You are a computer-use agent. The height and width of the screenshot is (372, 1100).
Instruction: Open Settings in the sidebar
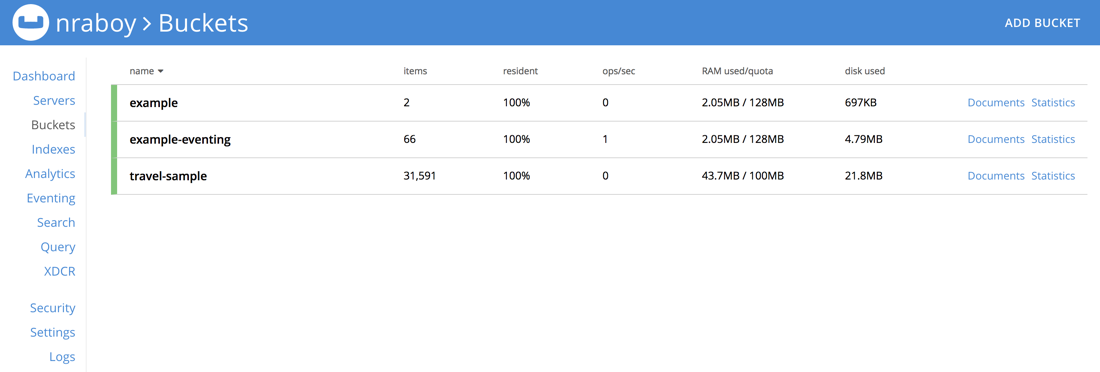(x=53, y=333)
